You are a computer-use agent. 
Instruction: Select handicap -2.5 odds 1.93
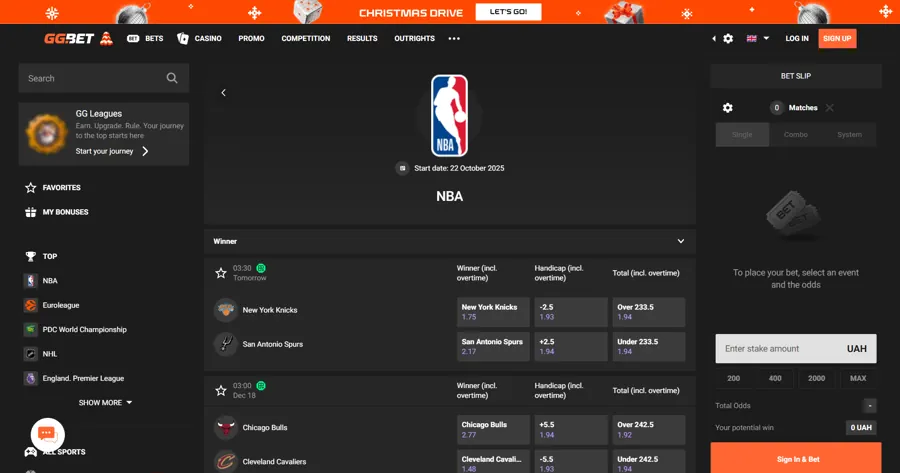point(571,312)
